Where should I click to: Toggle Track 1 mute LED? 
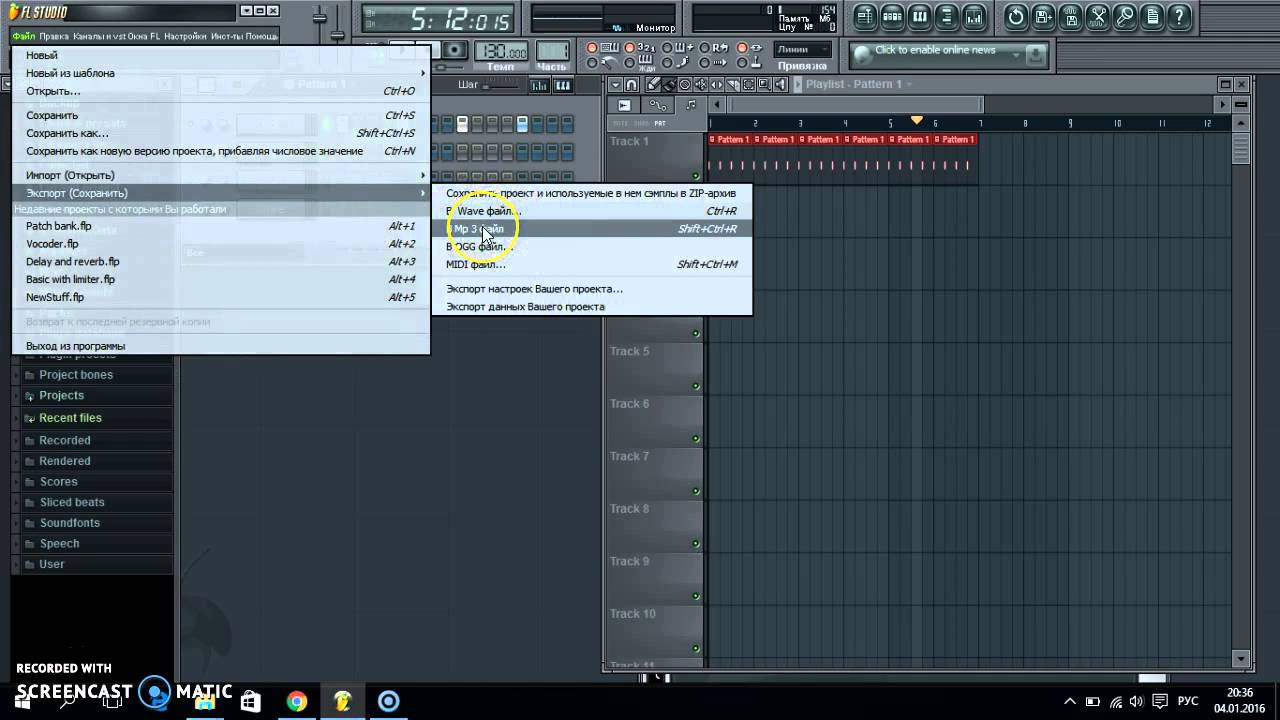tap(696, 176)
